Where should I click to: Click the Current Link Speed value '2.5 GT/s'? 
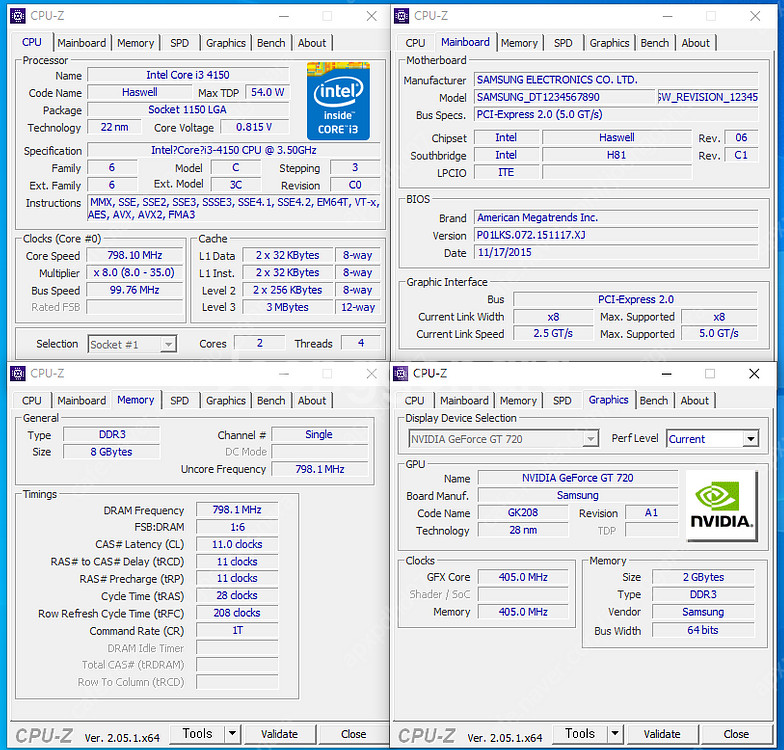553,334
